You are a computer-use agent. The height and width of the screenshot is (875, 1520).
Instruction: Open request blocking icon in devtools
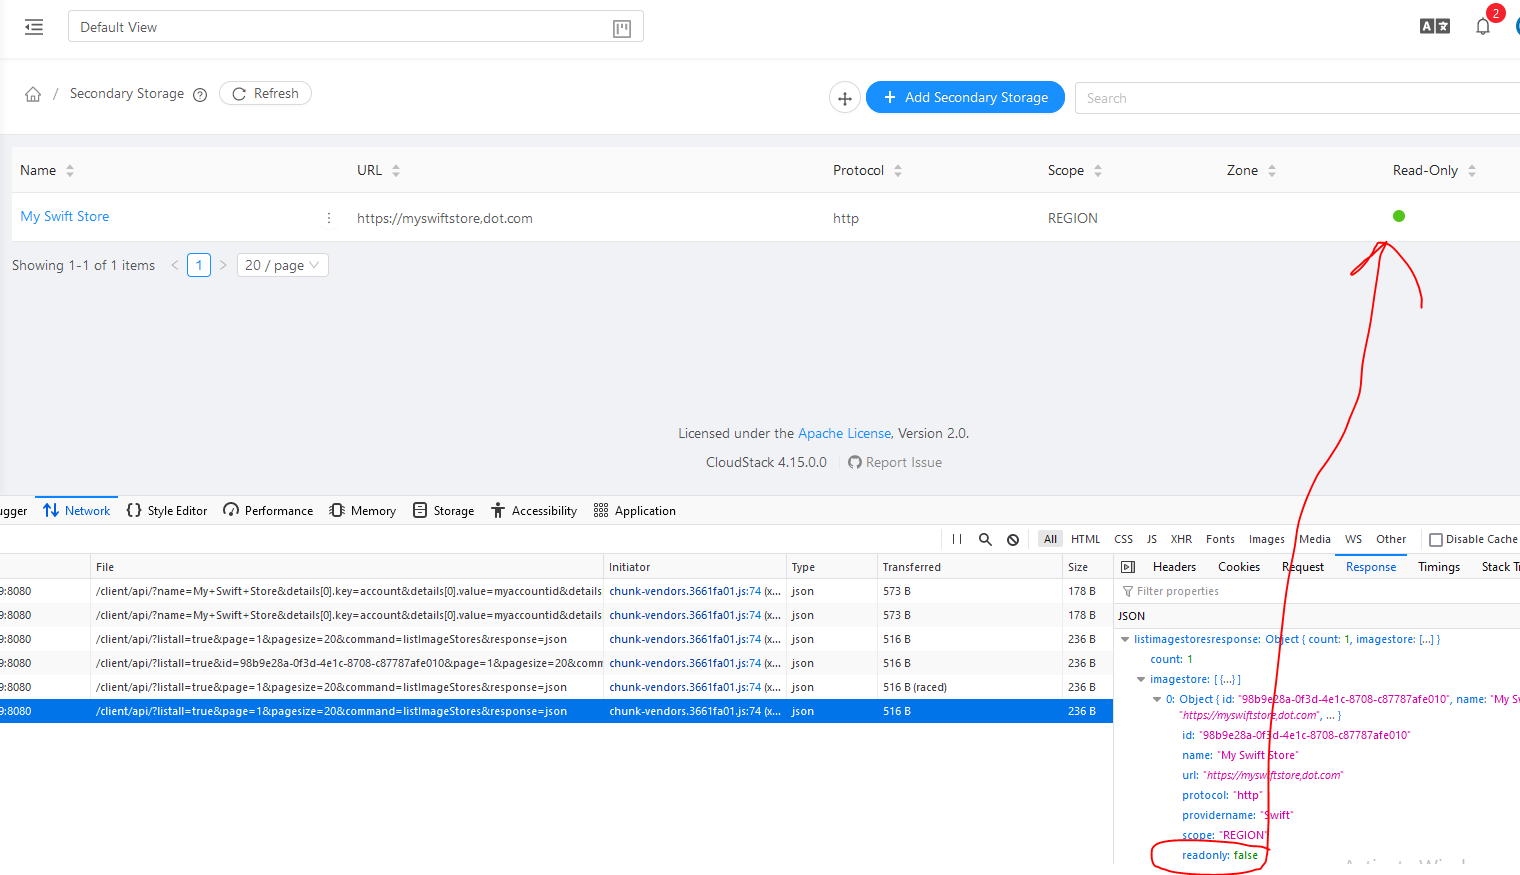[x=1013, y=539]
